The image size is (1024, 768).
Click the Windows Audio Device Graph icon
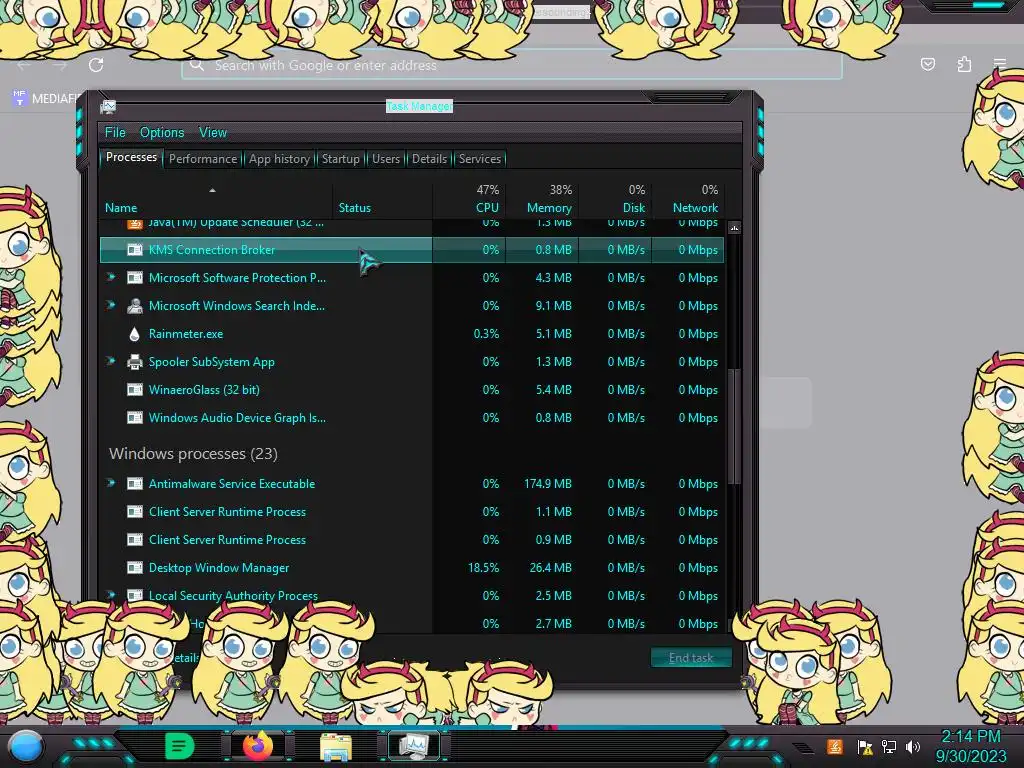point(135,418)
